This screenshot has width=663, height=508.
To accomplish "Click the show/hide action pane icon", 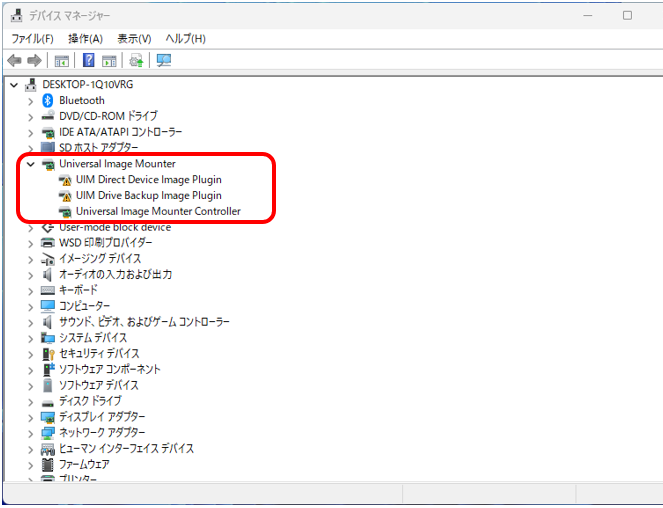I will pos(109,61).
